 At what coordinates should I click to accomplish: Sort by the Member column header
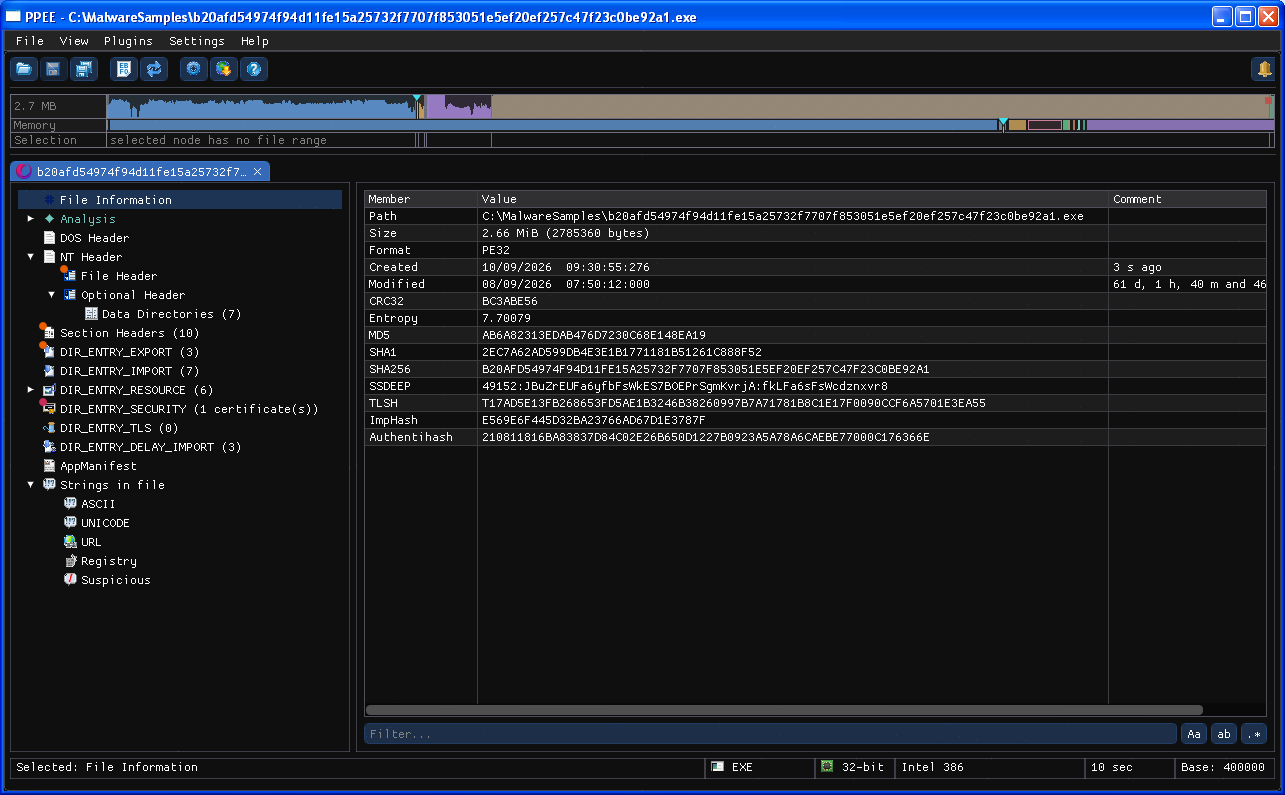421,199
